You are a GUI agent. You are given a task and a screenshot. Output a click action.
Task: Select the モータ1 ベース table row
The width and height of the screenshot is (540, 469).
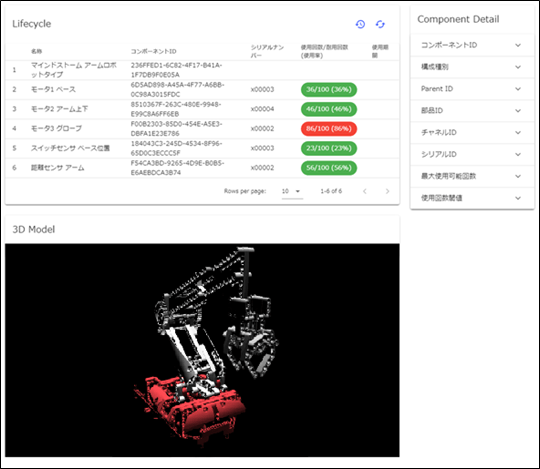[202, 90]
